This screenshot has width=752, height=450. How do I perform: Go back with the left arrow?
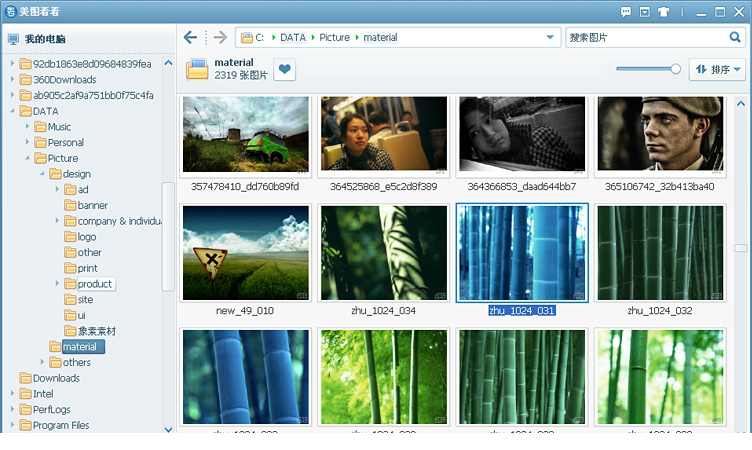point(190,37)
